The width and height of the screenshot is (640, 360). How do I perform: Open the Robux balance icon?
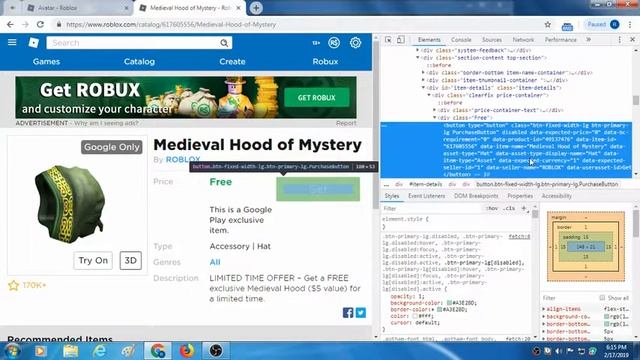click(334, 42)
